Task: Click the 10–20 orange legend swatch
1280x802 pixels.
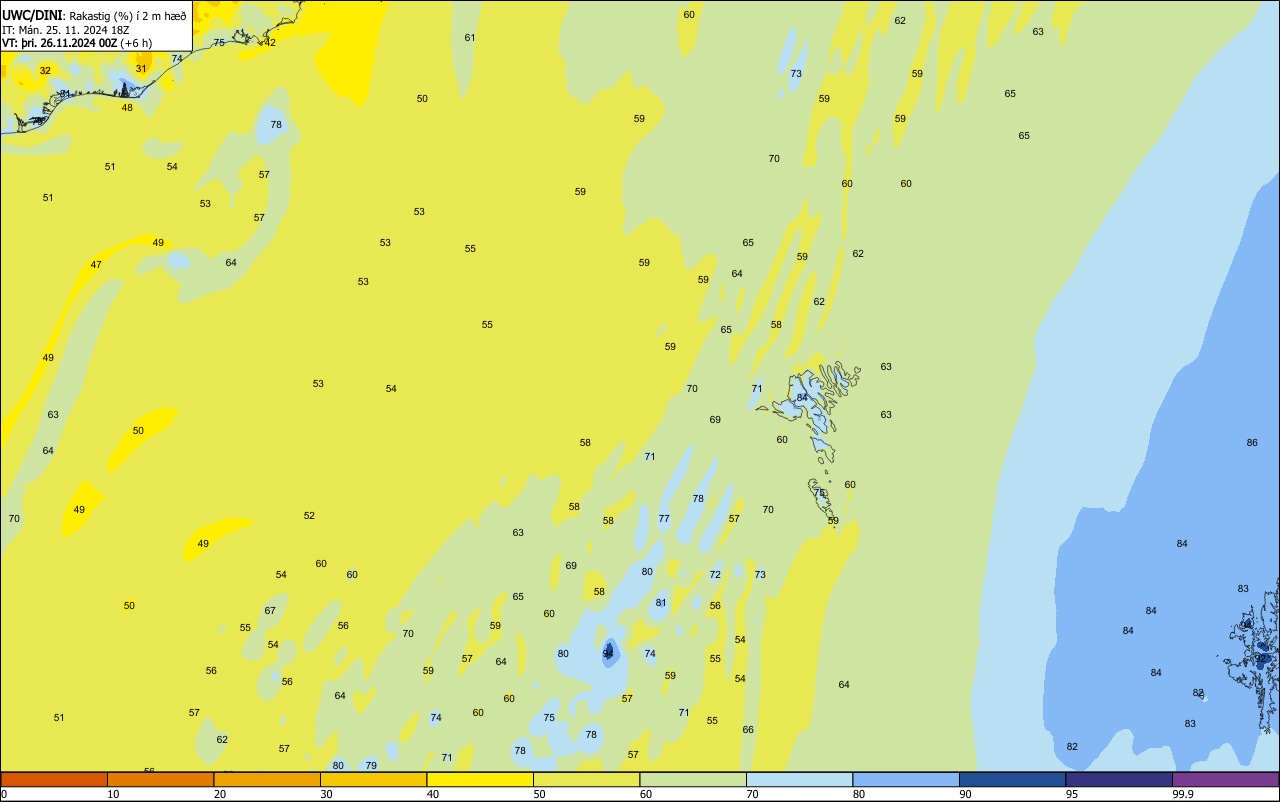Action: 160,779
